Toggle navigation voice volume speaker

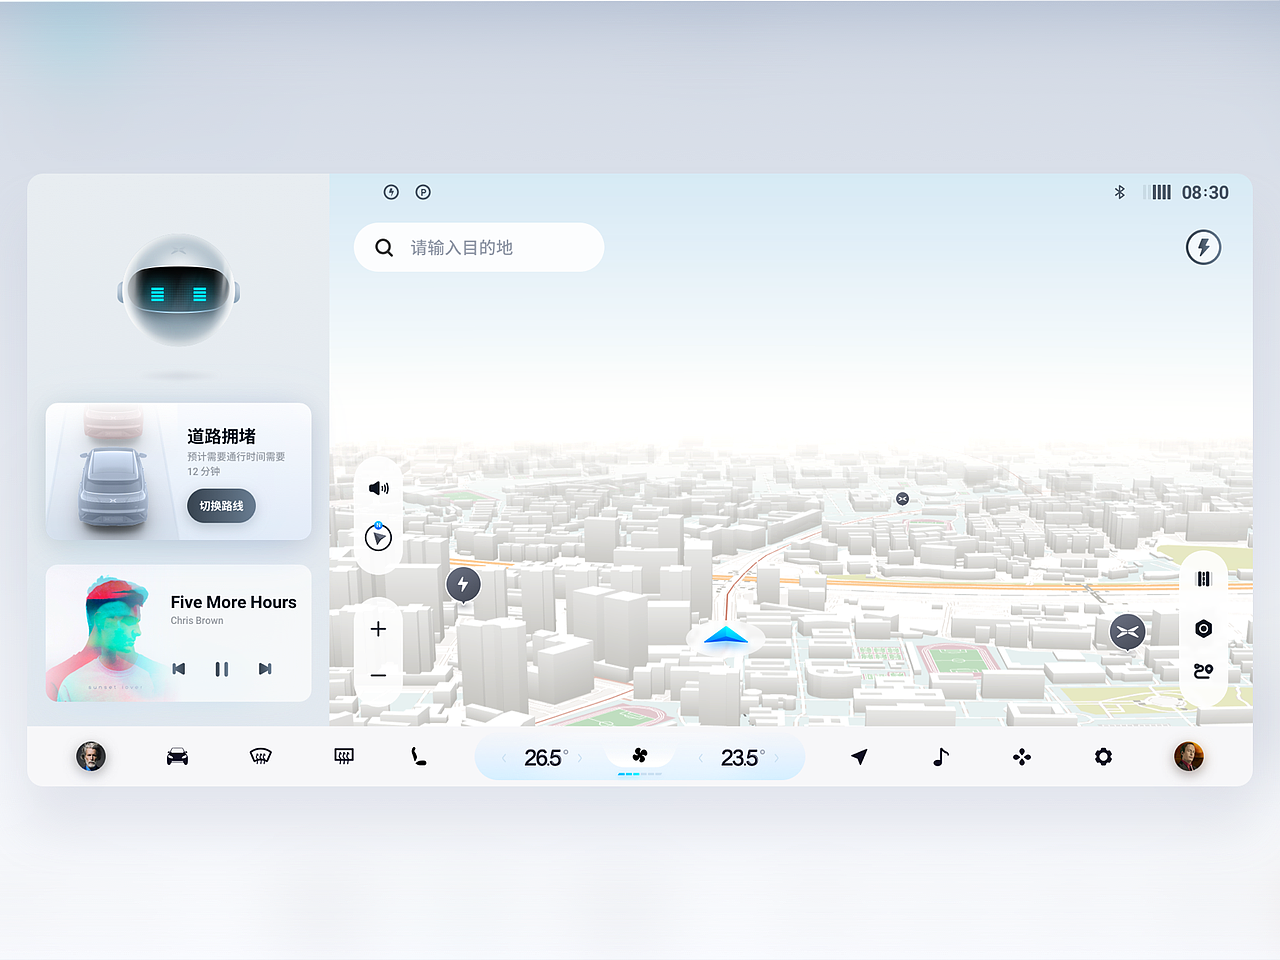pos(378,488)
